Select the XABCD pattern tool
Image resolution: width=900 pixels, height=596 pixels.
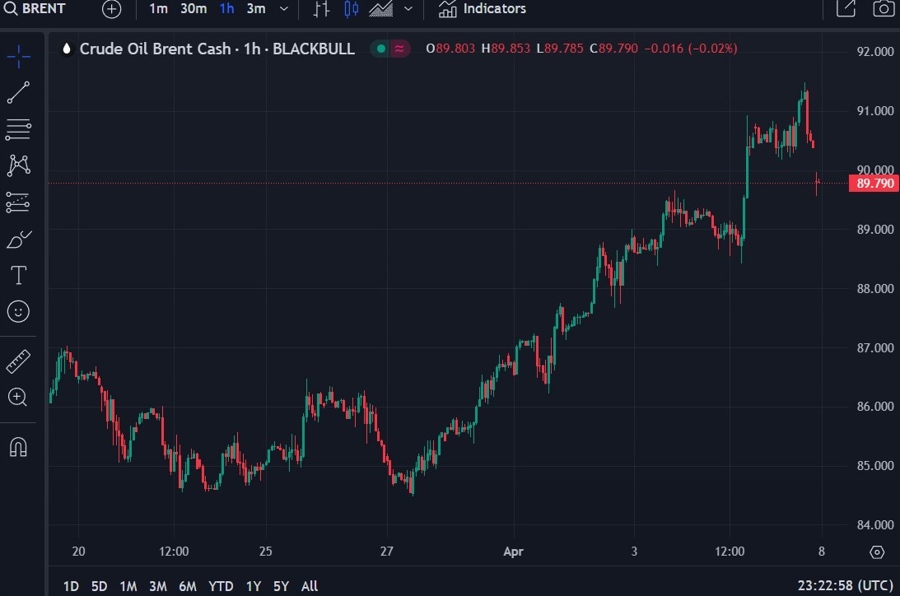pos(18,165)
